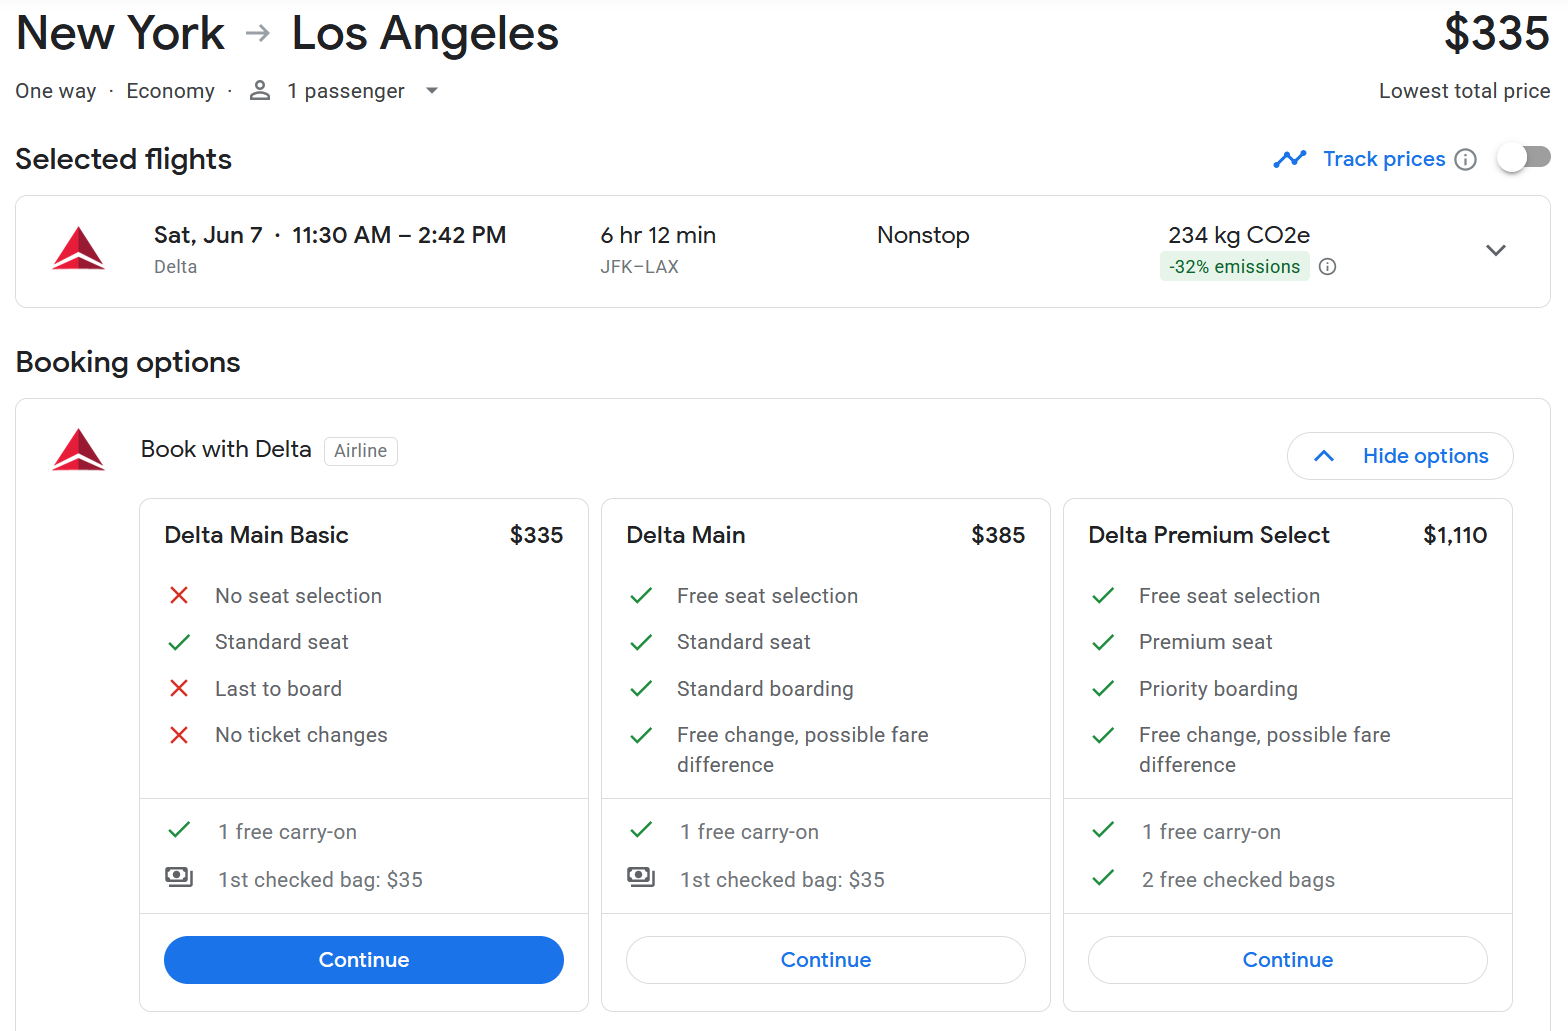The height and width of the screenshot is (1031, 1568).
Task: Click the 1 passenger label
Action: click(346, 91)
